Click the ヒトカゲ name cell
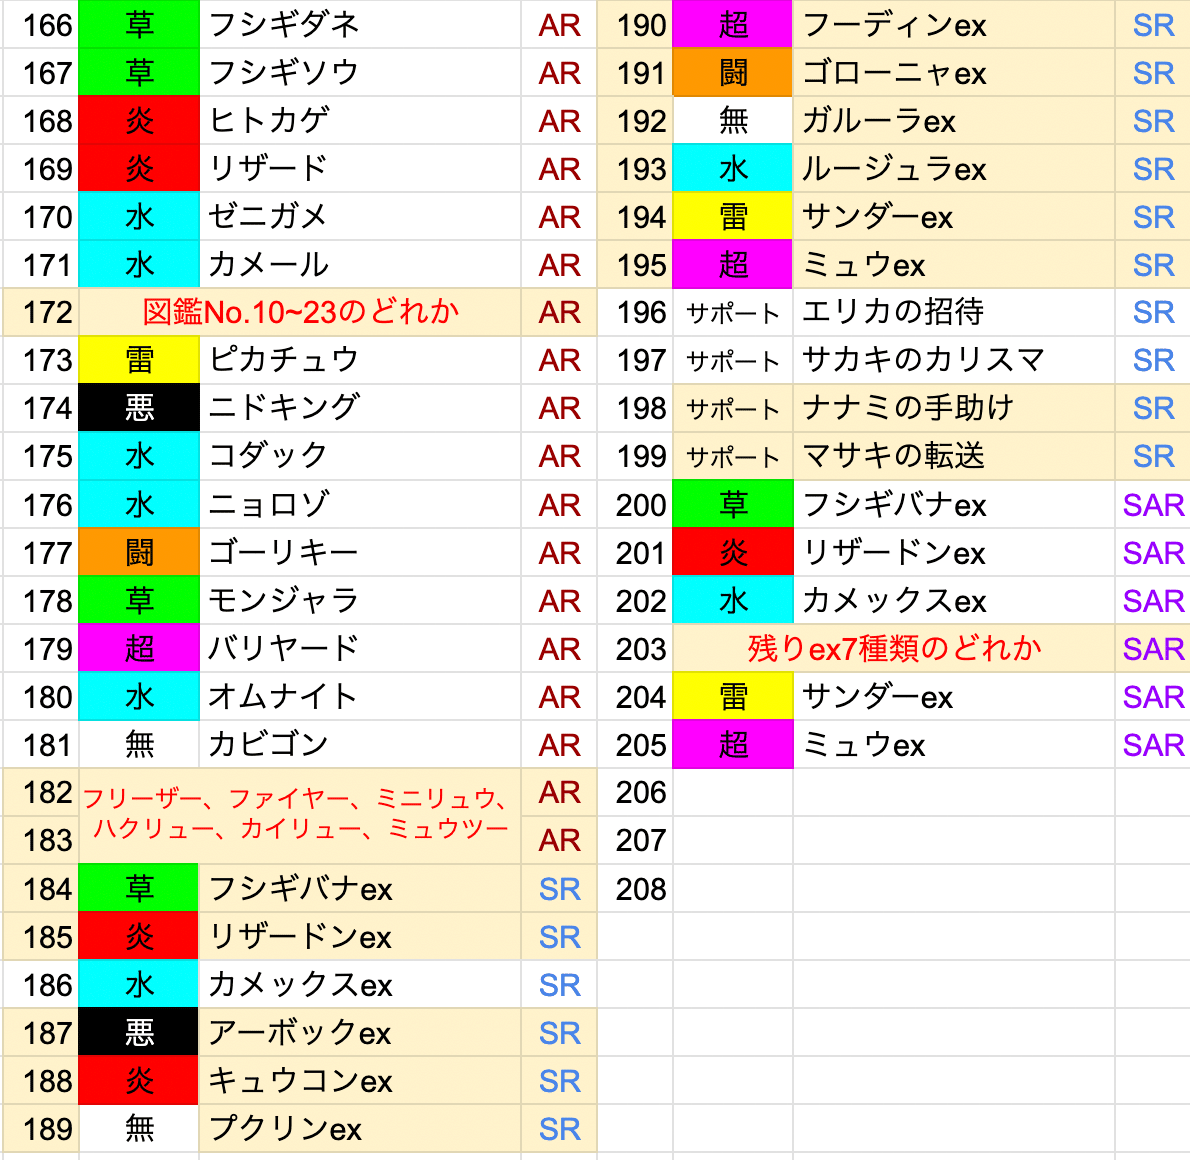This screenshot has width=1190, height=1160. (360, 121)
